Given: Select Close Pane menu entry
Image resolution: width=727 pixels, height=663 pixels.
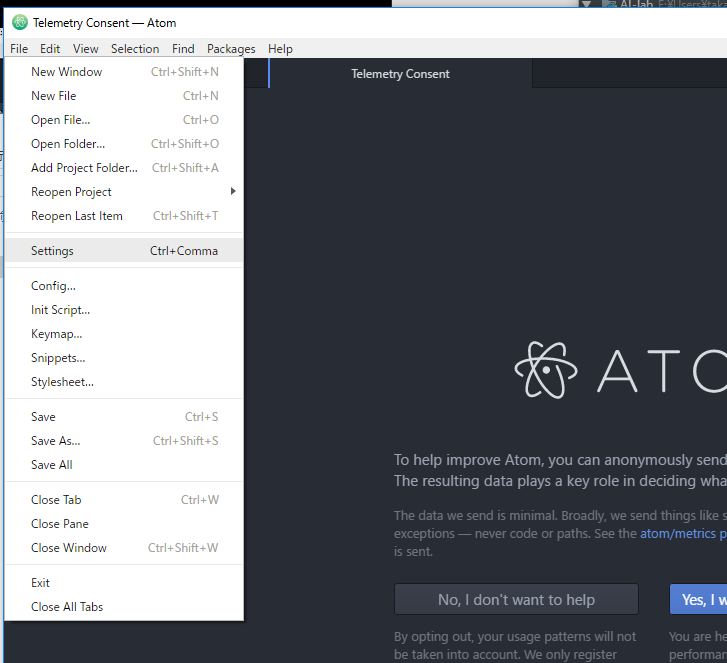Looking at the screenshot, I should [124, 524].
